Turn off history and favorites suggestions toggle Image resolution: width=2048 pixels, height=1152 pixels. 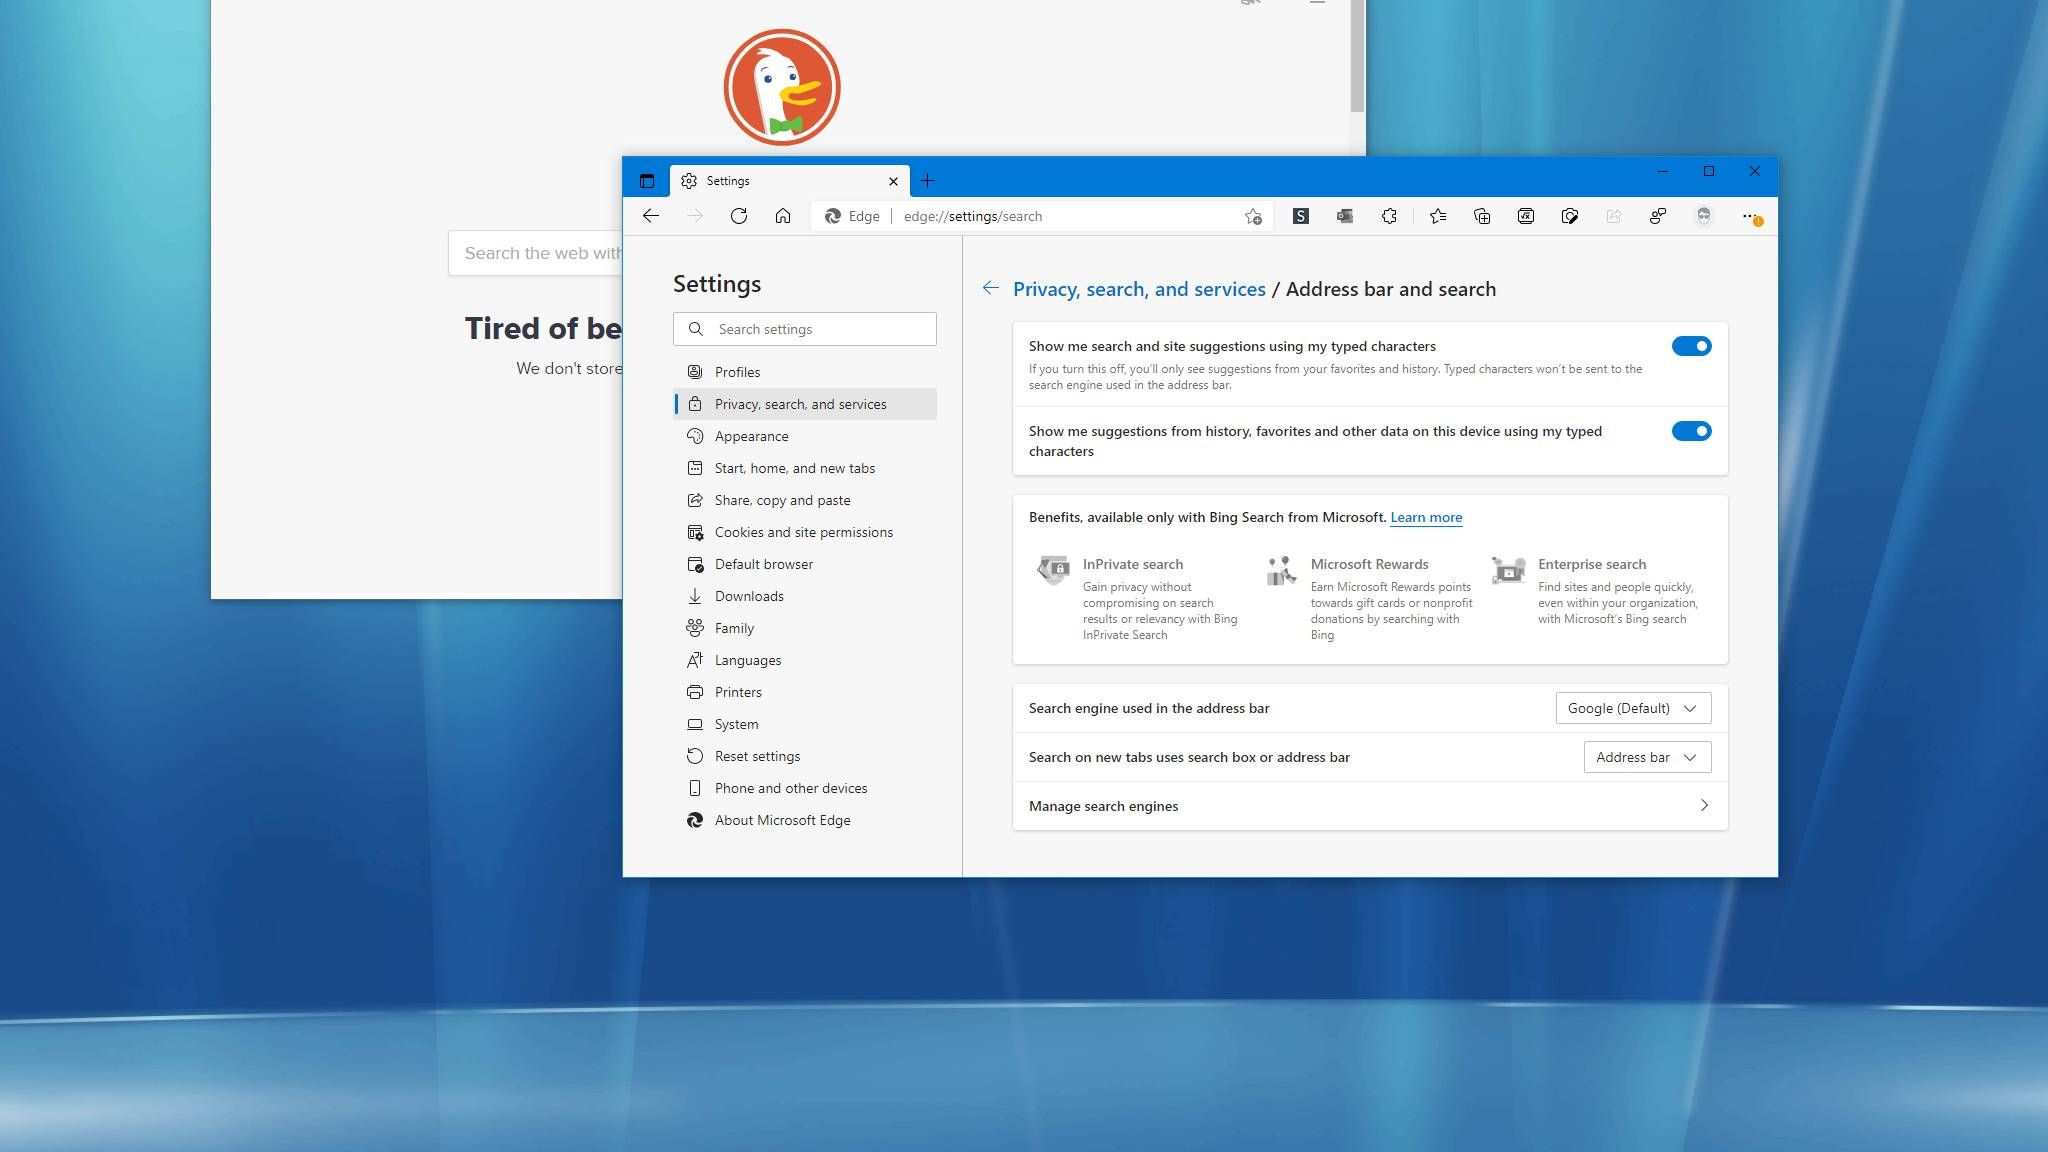pos(1691,431)
